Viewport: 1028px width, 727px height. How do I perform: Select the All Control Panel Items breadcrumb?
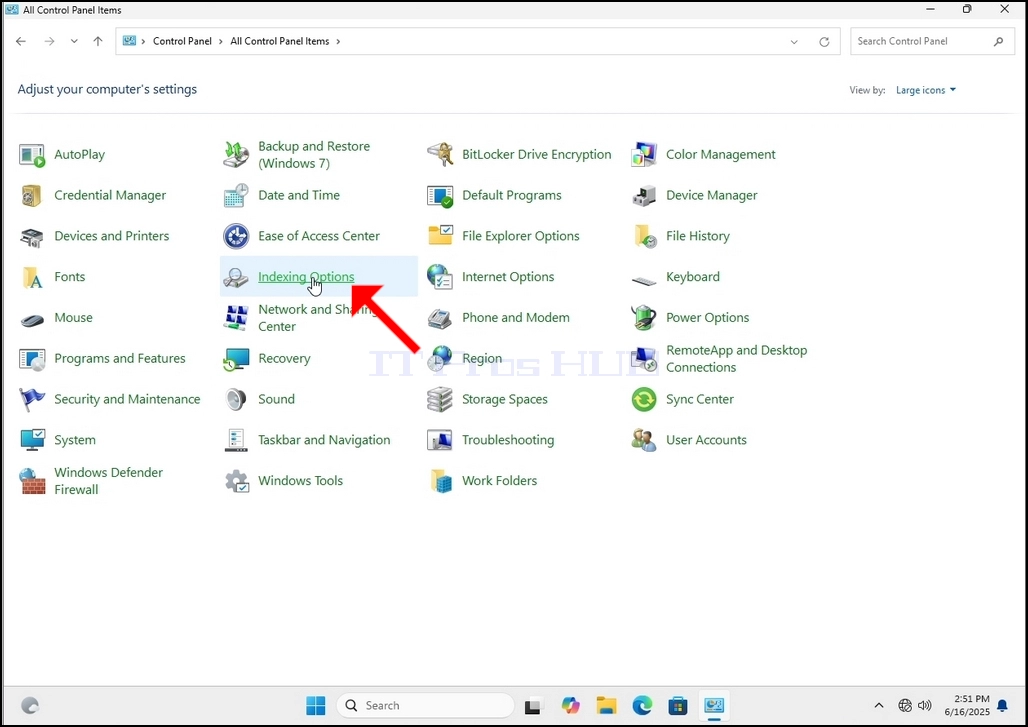coord(280,41)
